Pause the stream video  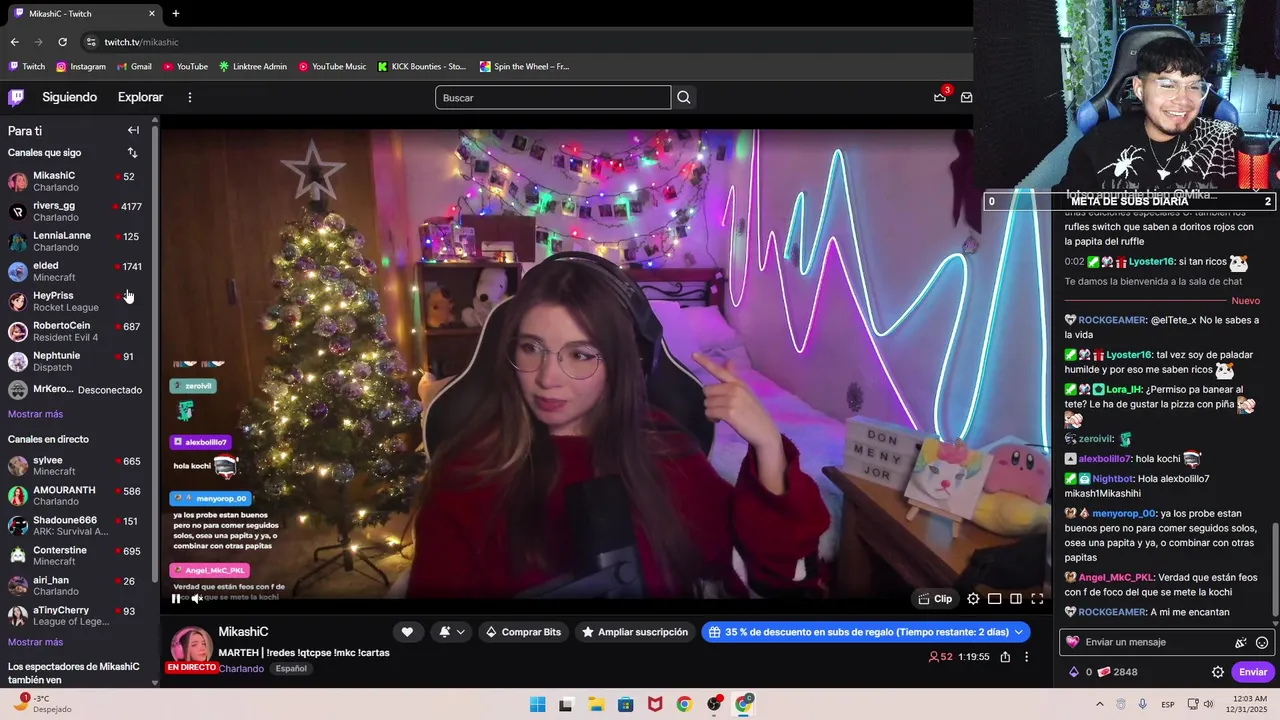[176, 599]
